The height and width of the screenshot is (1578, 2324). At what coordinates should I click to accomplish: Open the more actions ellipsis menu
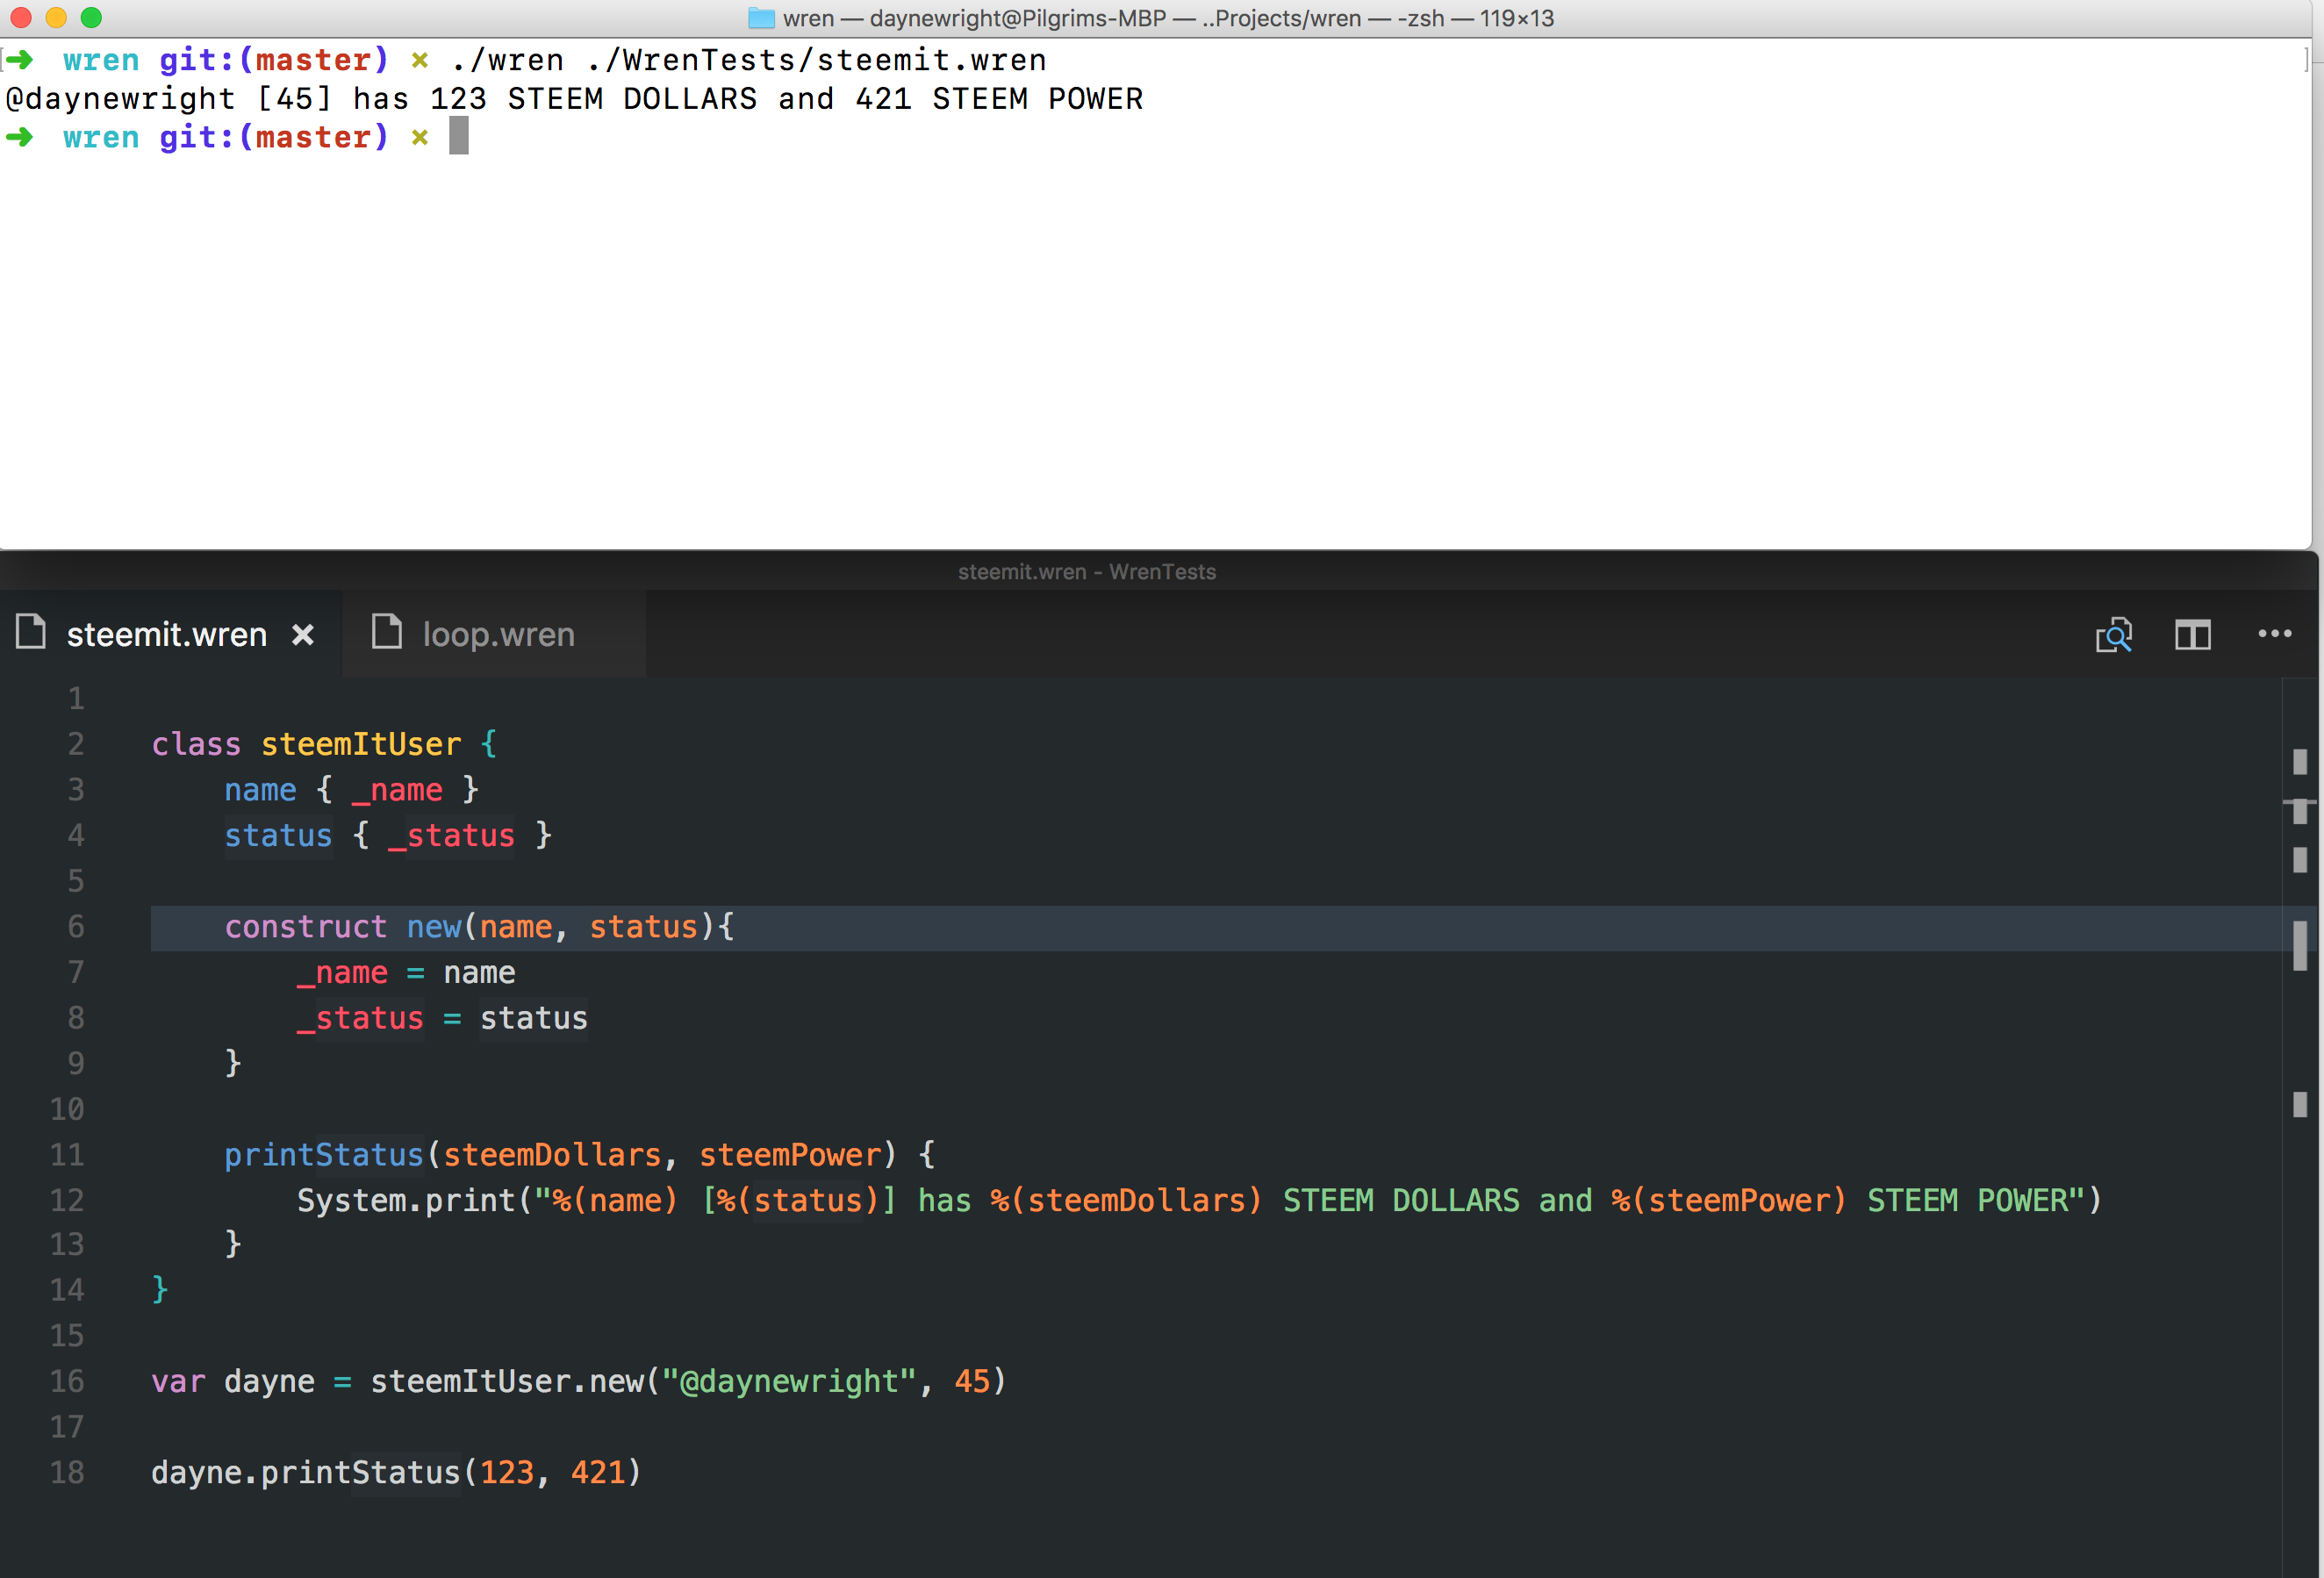pyautogui.click(x=2275, y=634)
